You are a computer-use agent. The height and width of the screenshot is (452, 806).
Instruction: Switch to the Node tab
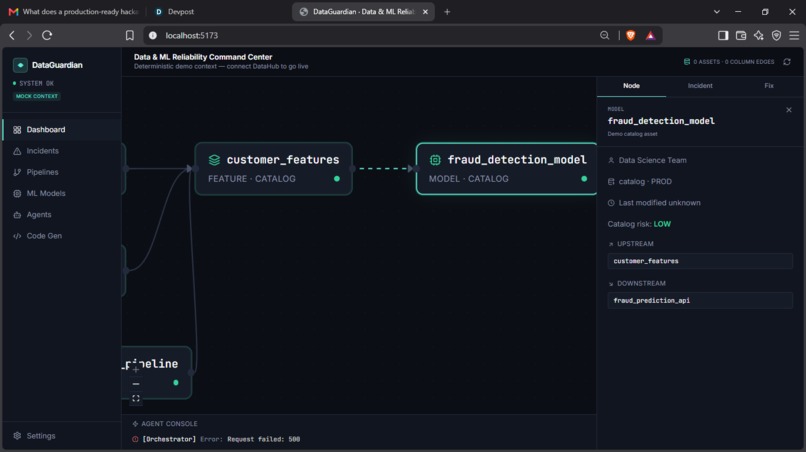[x=631, y=86]
